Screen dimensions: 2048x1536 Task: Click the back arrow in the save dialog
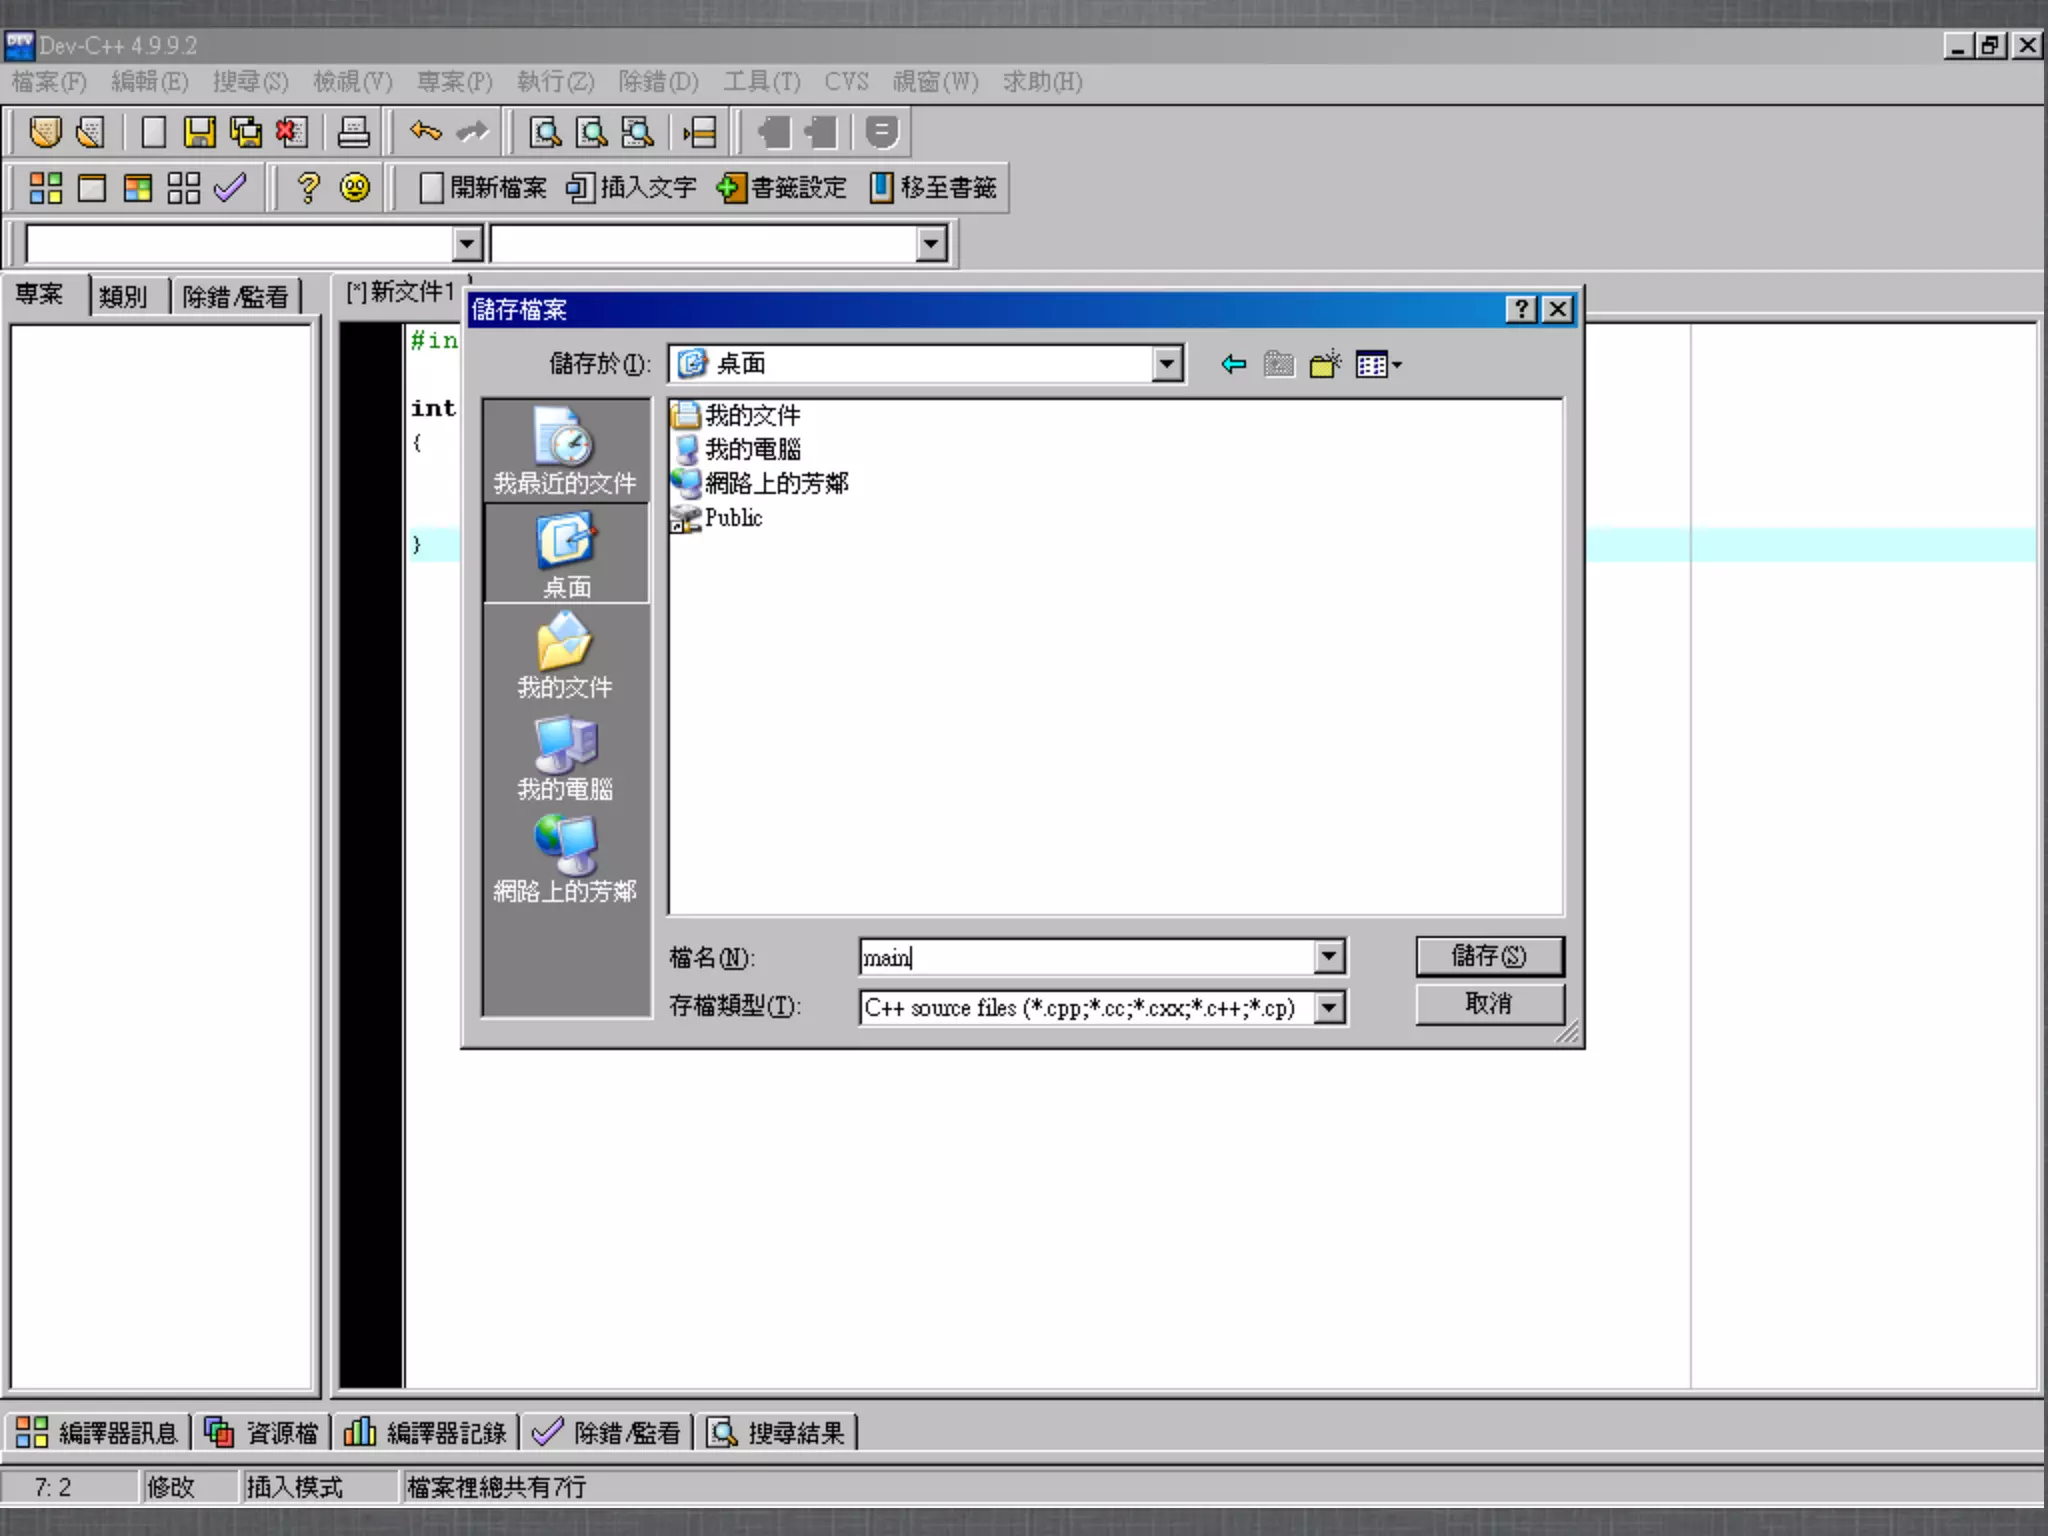(1233, 365)
